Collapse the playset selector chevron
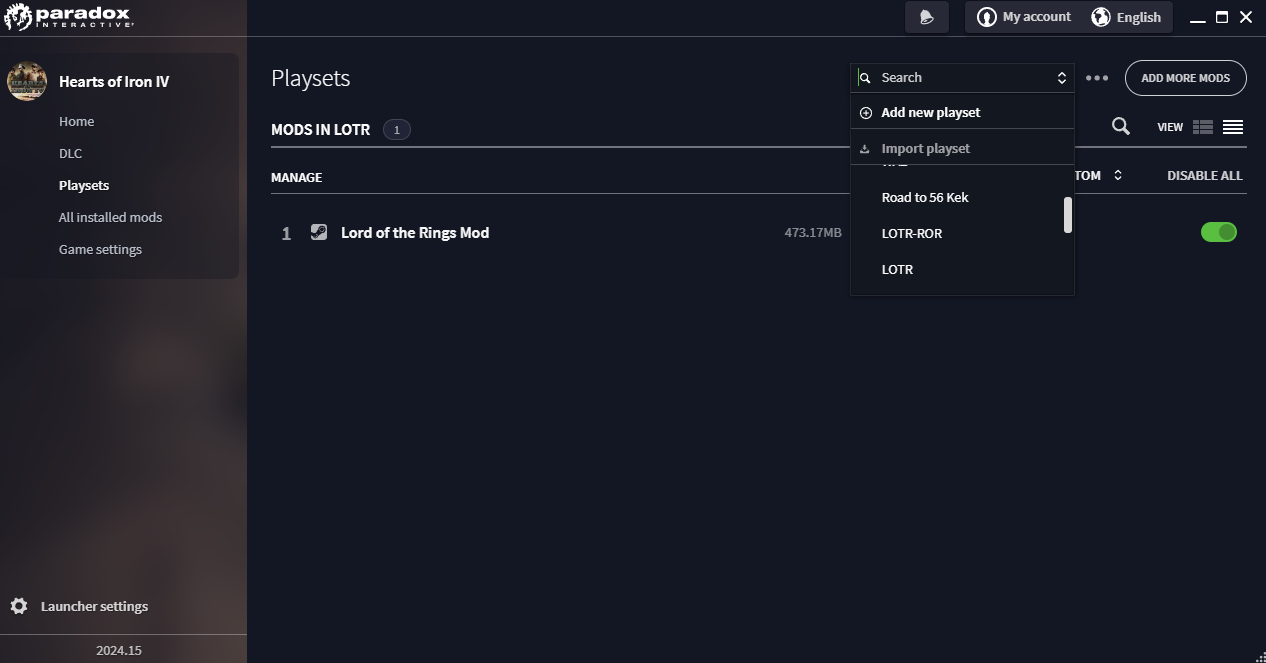This screenshot has width=1266, height=663. point(1061,78)
